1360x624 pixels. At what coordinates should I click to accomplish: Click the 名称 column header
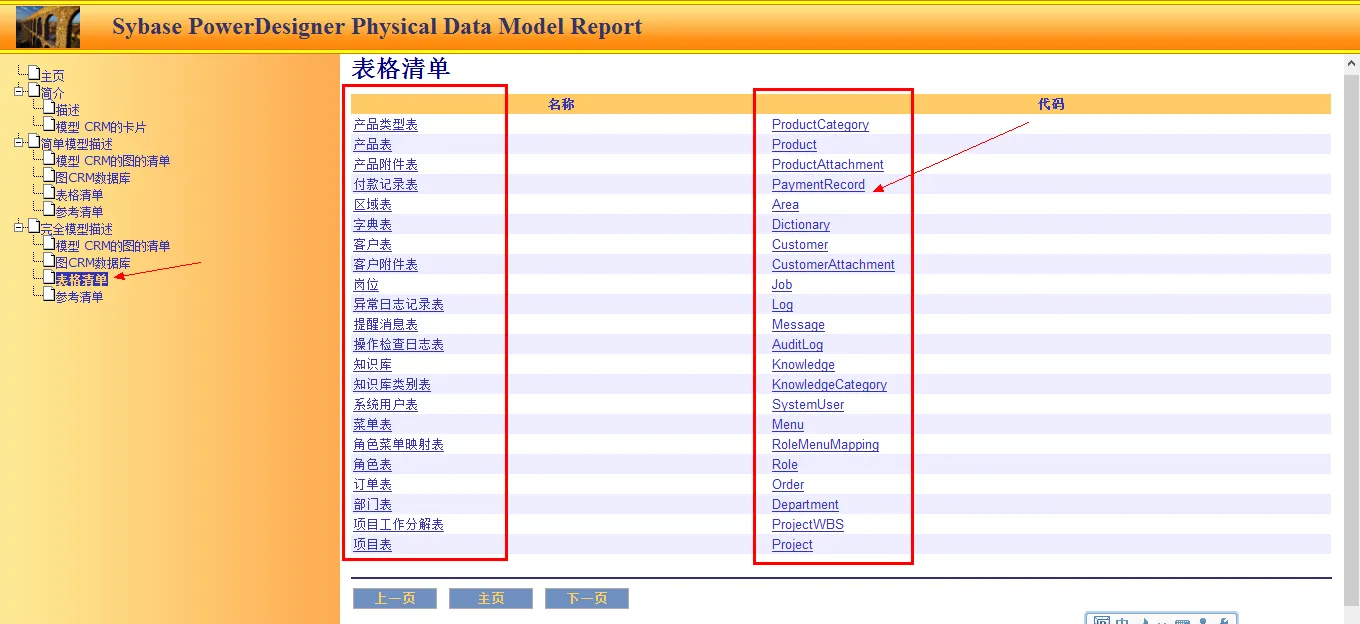pos(561,104)
